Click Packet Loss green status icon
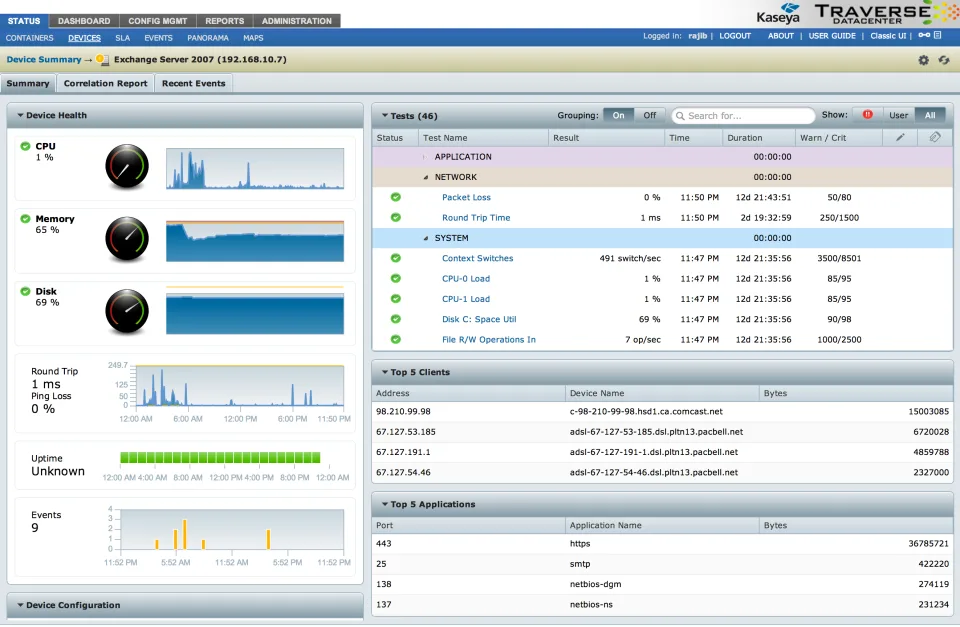Image resolution: width=960 pixels, height=627 pixels. click(x=396, y=197)
